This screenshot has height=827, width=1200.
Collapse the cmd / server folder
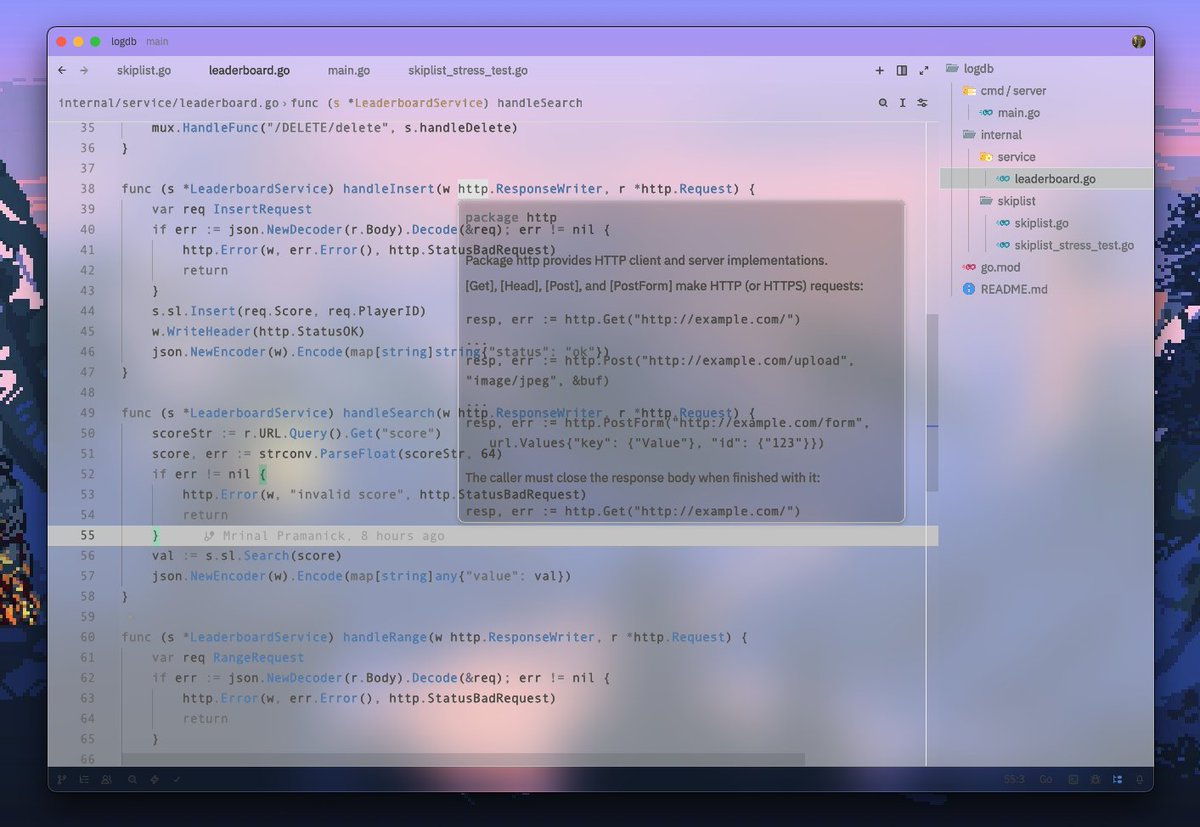pyautogui.click(x=1004, y=91)
